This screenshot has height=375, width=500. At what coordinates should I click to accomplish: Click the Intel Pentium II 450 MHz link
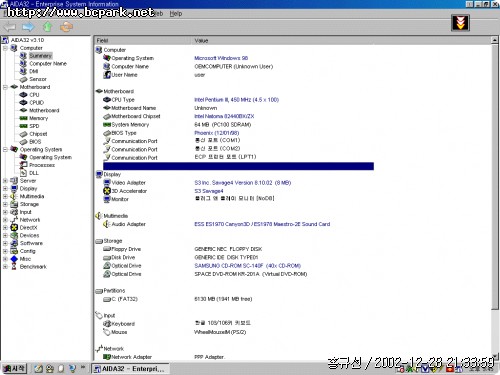tap(236, 100)
